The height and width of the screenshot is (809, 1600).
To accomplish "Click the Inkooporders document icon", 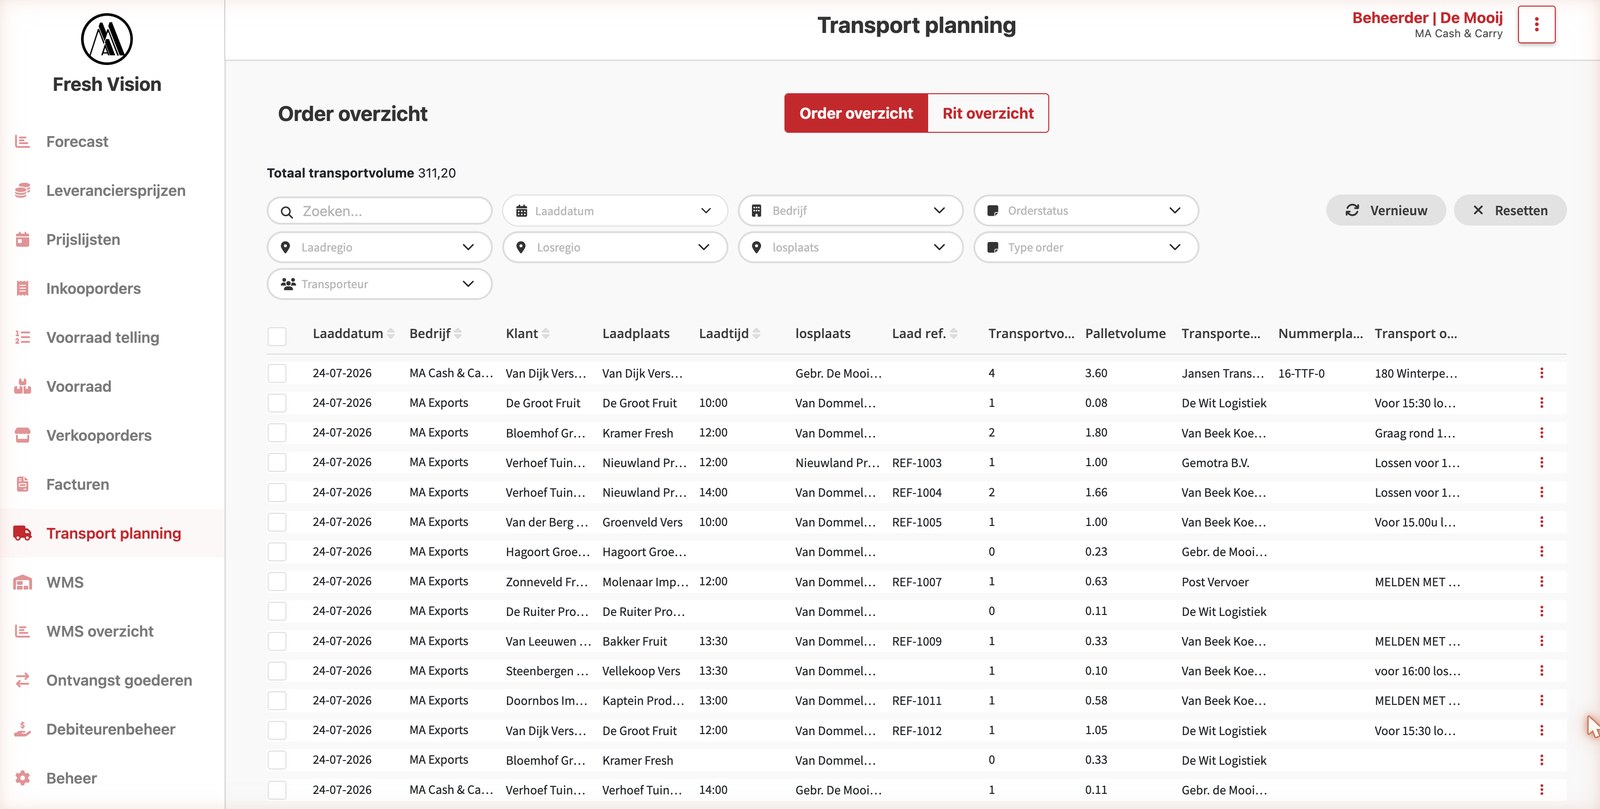I will 22,289.
